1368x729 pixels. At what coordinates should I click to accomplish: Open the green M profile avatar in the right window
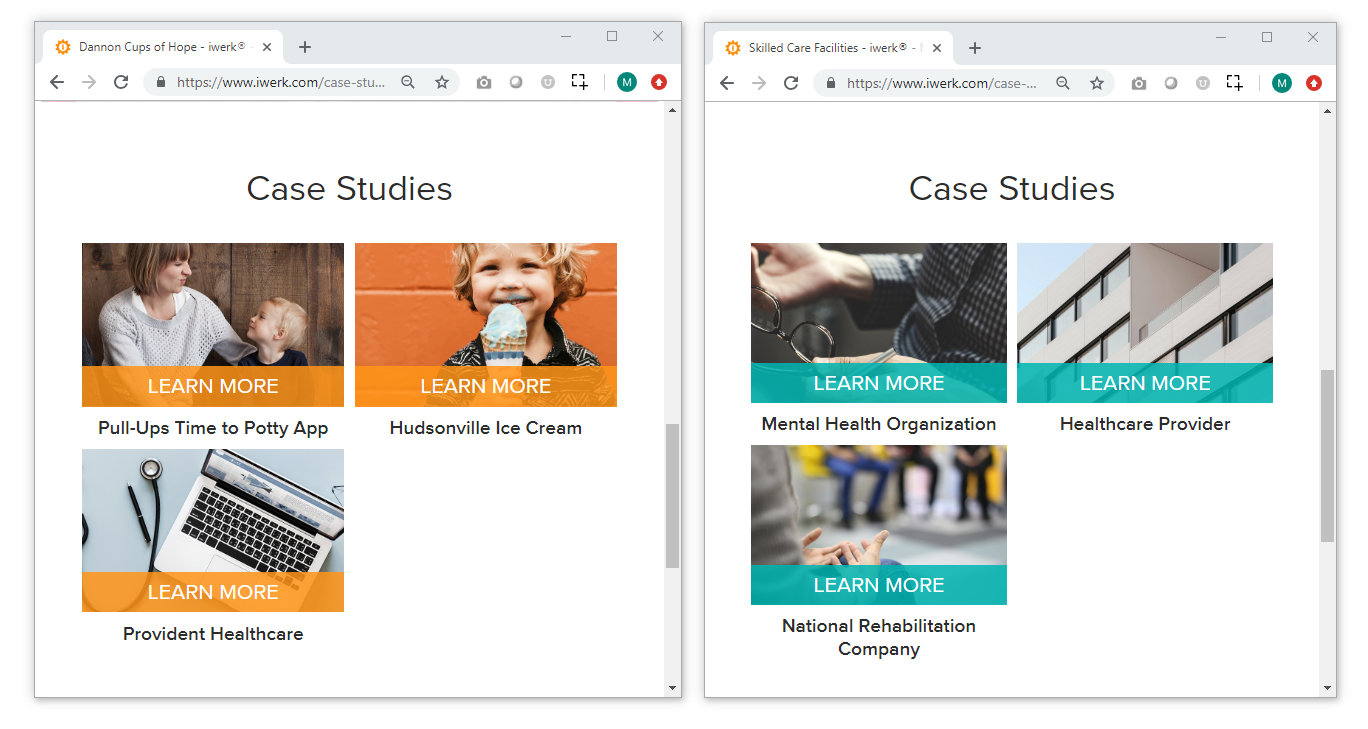pos(1282,83)
